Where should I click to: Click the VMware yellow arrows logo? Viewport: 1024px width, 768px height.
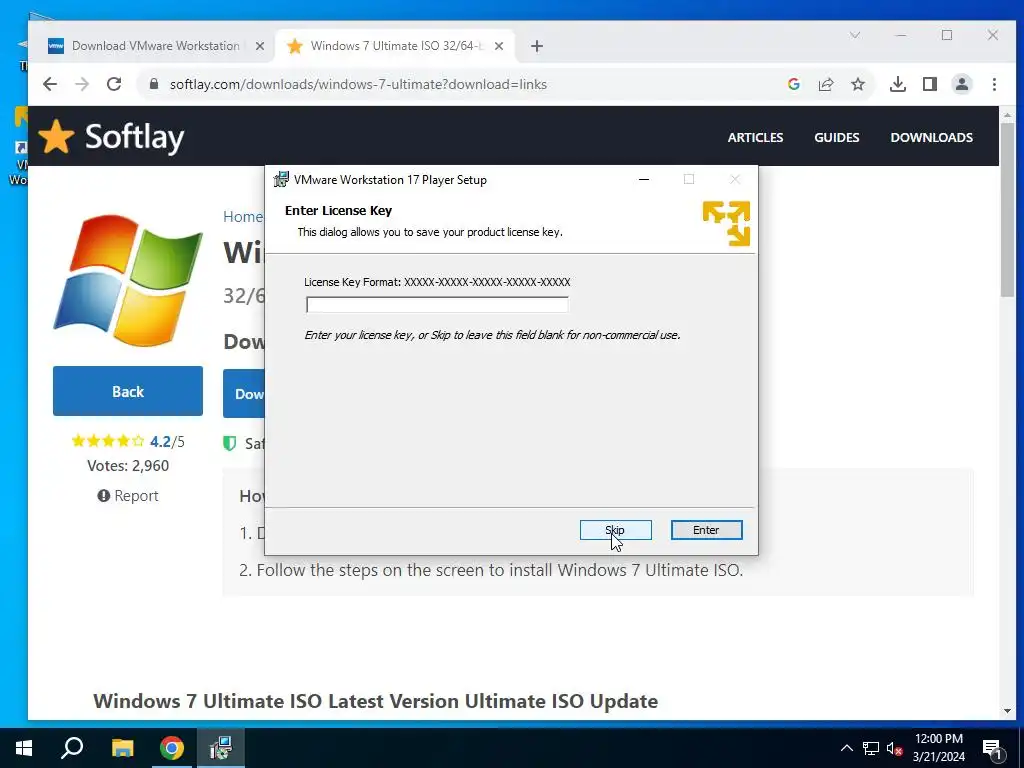(726, 223)
